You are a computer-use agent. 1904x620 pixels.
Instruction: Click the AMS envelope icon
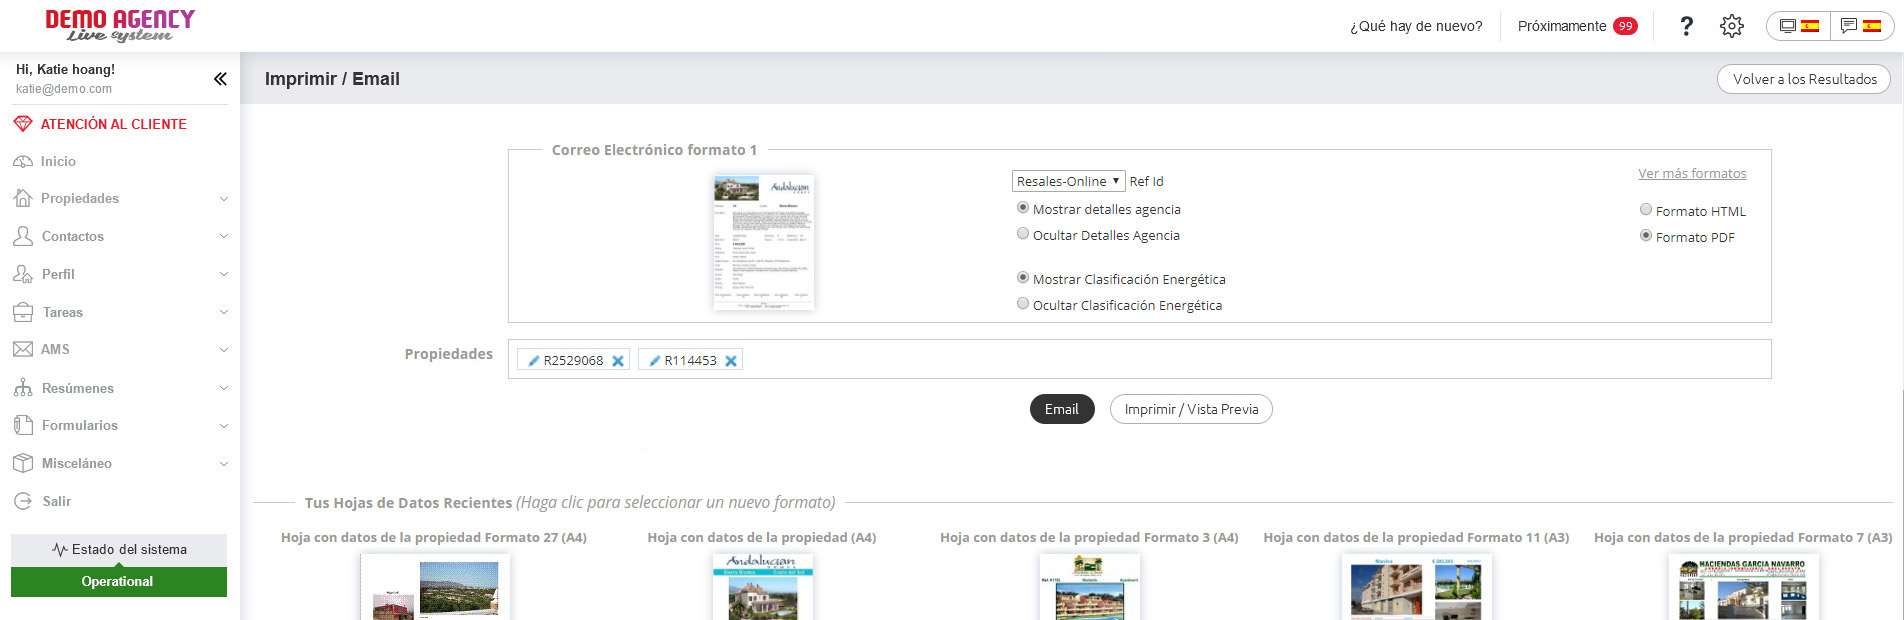click(x=23, y=349)
